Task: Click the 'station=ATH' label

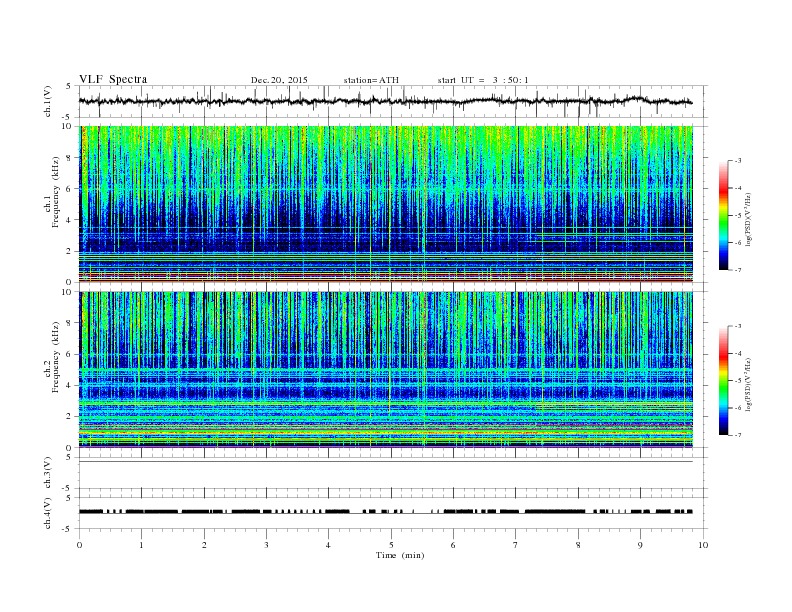Action: [371, 80]
